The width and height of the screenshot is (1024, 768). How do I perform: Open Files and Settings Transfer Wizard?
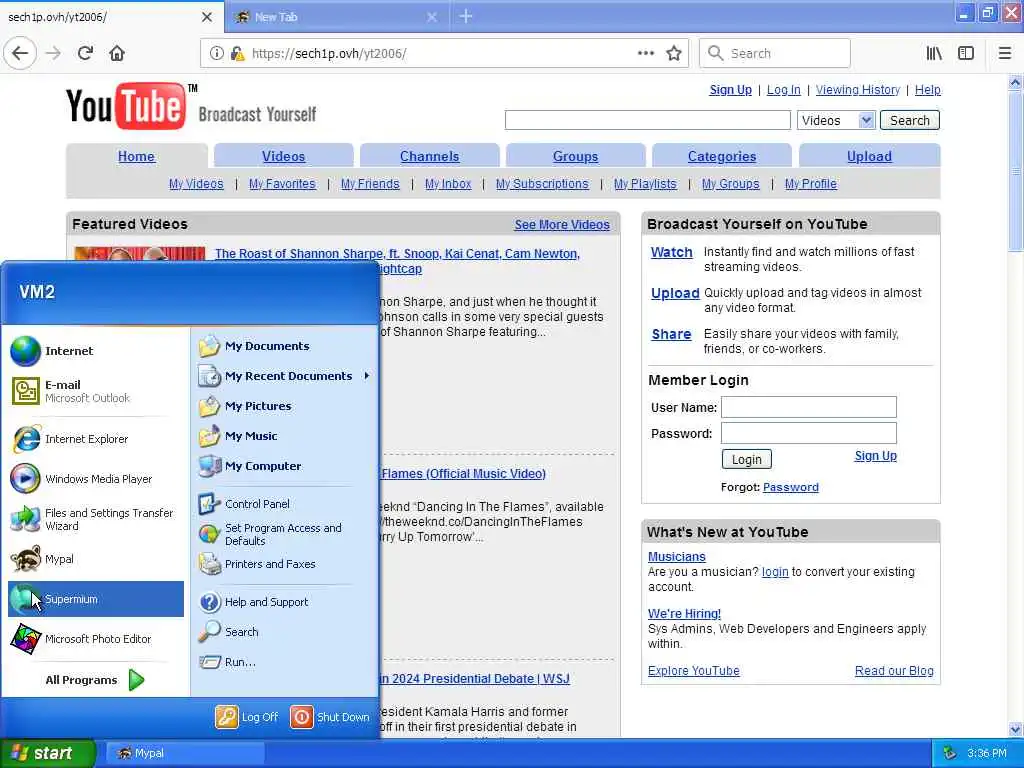95,519
